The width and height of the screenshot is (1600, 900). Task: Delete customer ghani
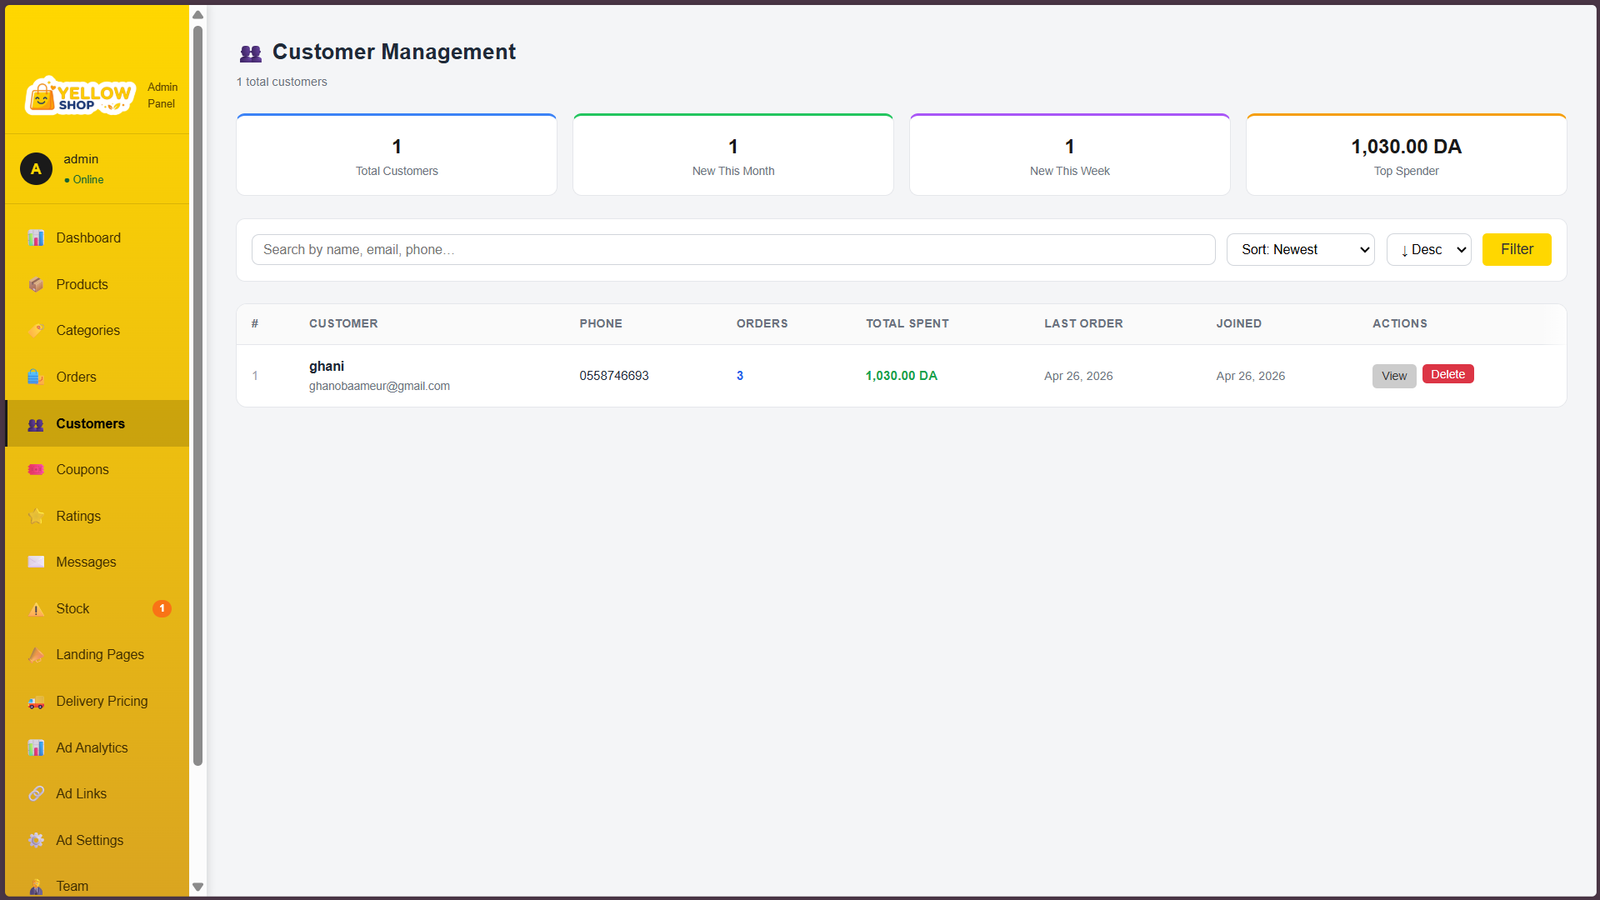1448,374
